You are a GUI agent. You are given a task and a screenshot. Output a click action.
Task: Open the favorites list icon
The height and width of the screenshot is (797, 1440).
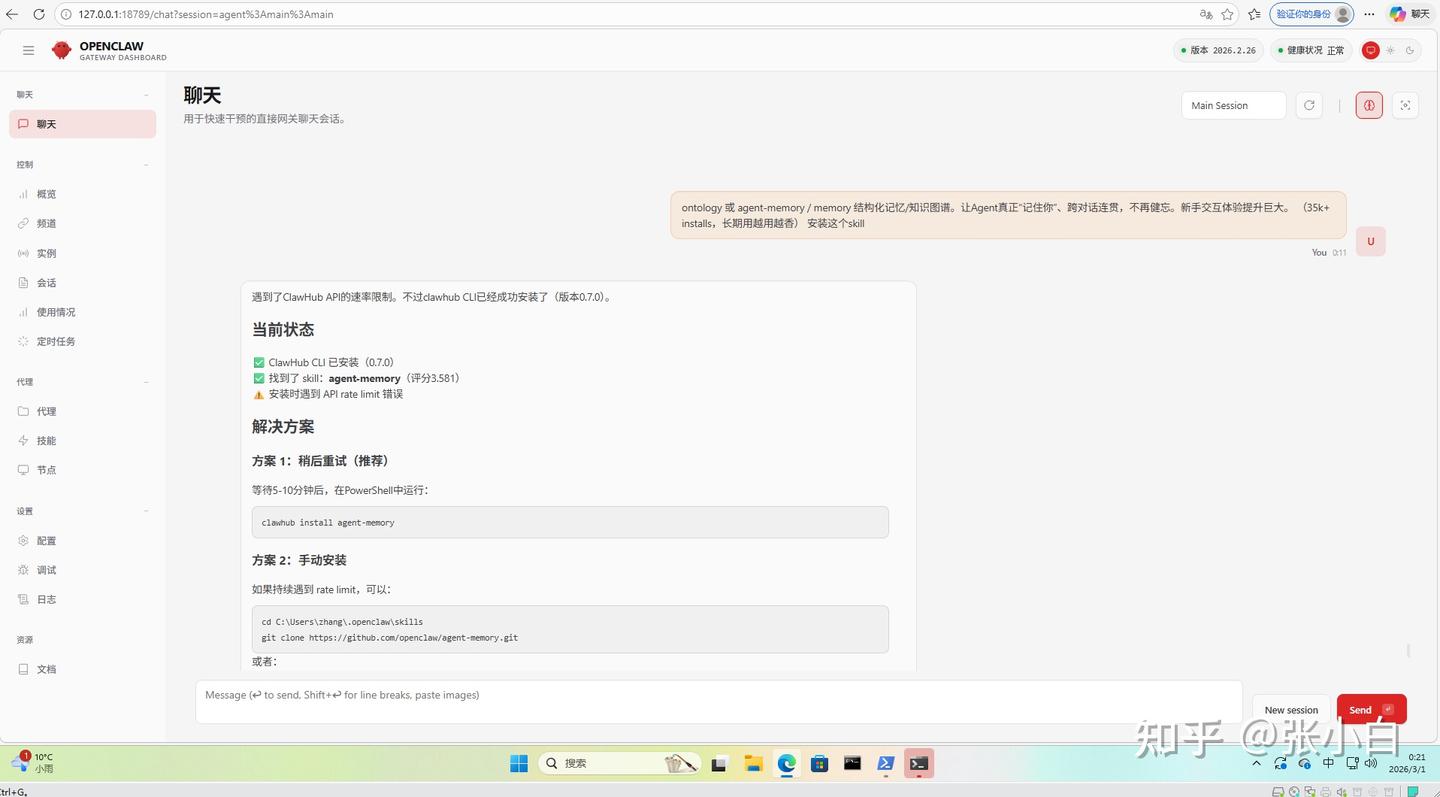pos(1254,14)
